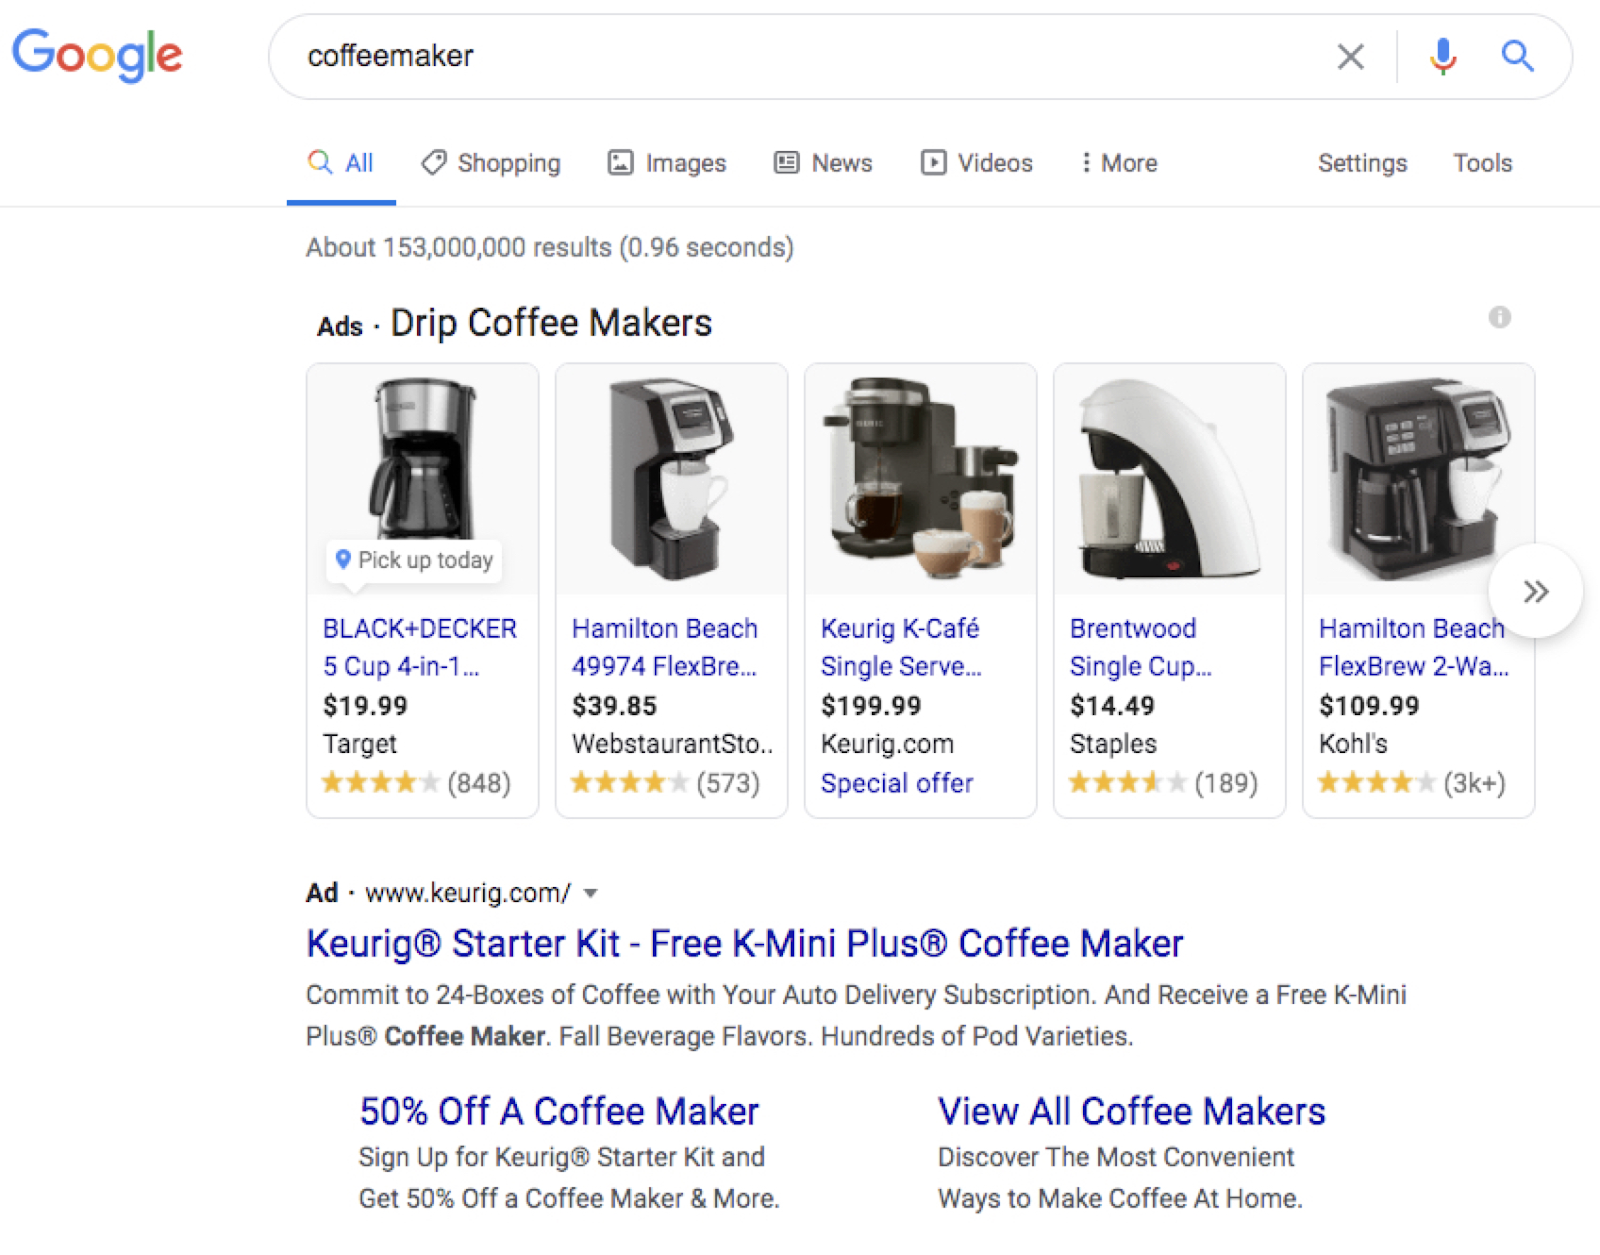
Task: Open the Brentwood Single Cup product image
Action: click(1170, 478)
